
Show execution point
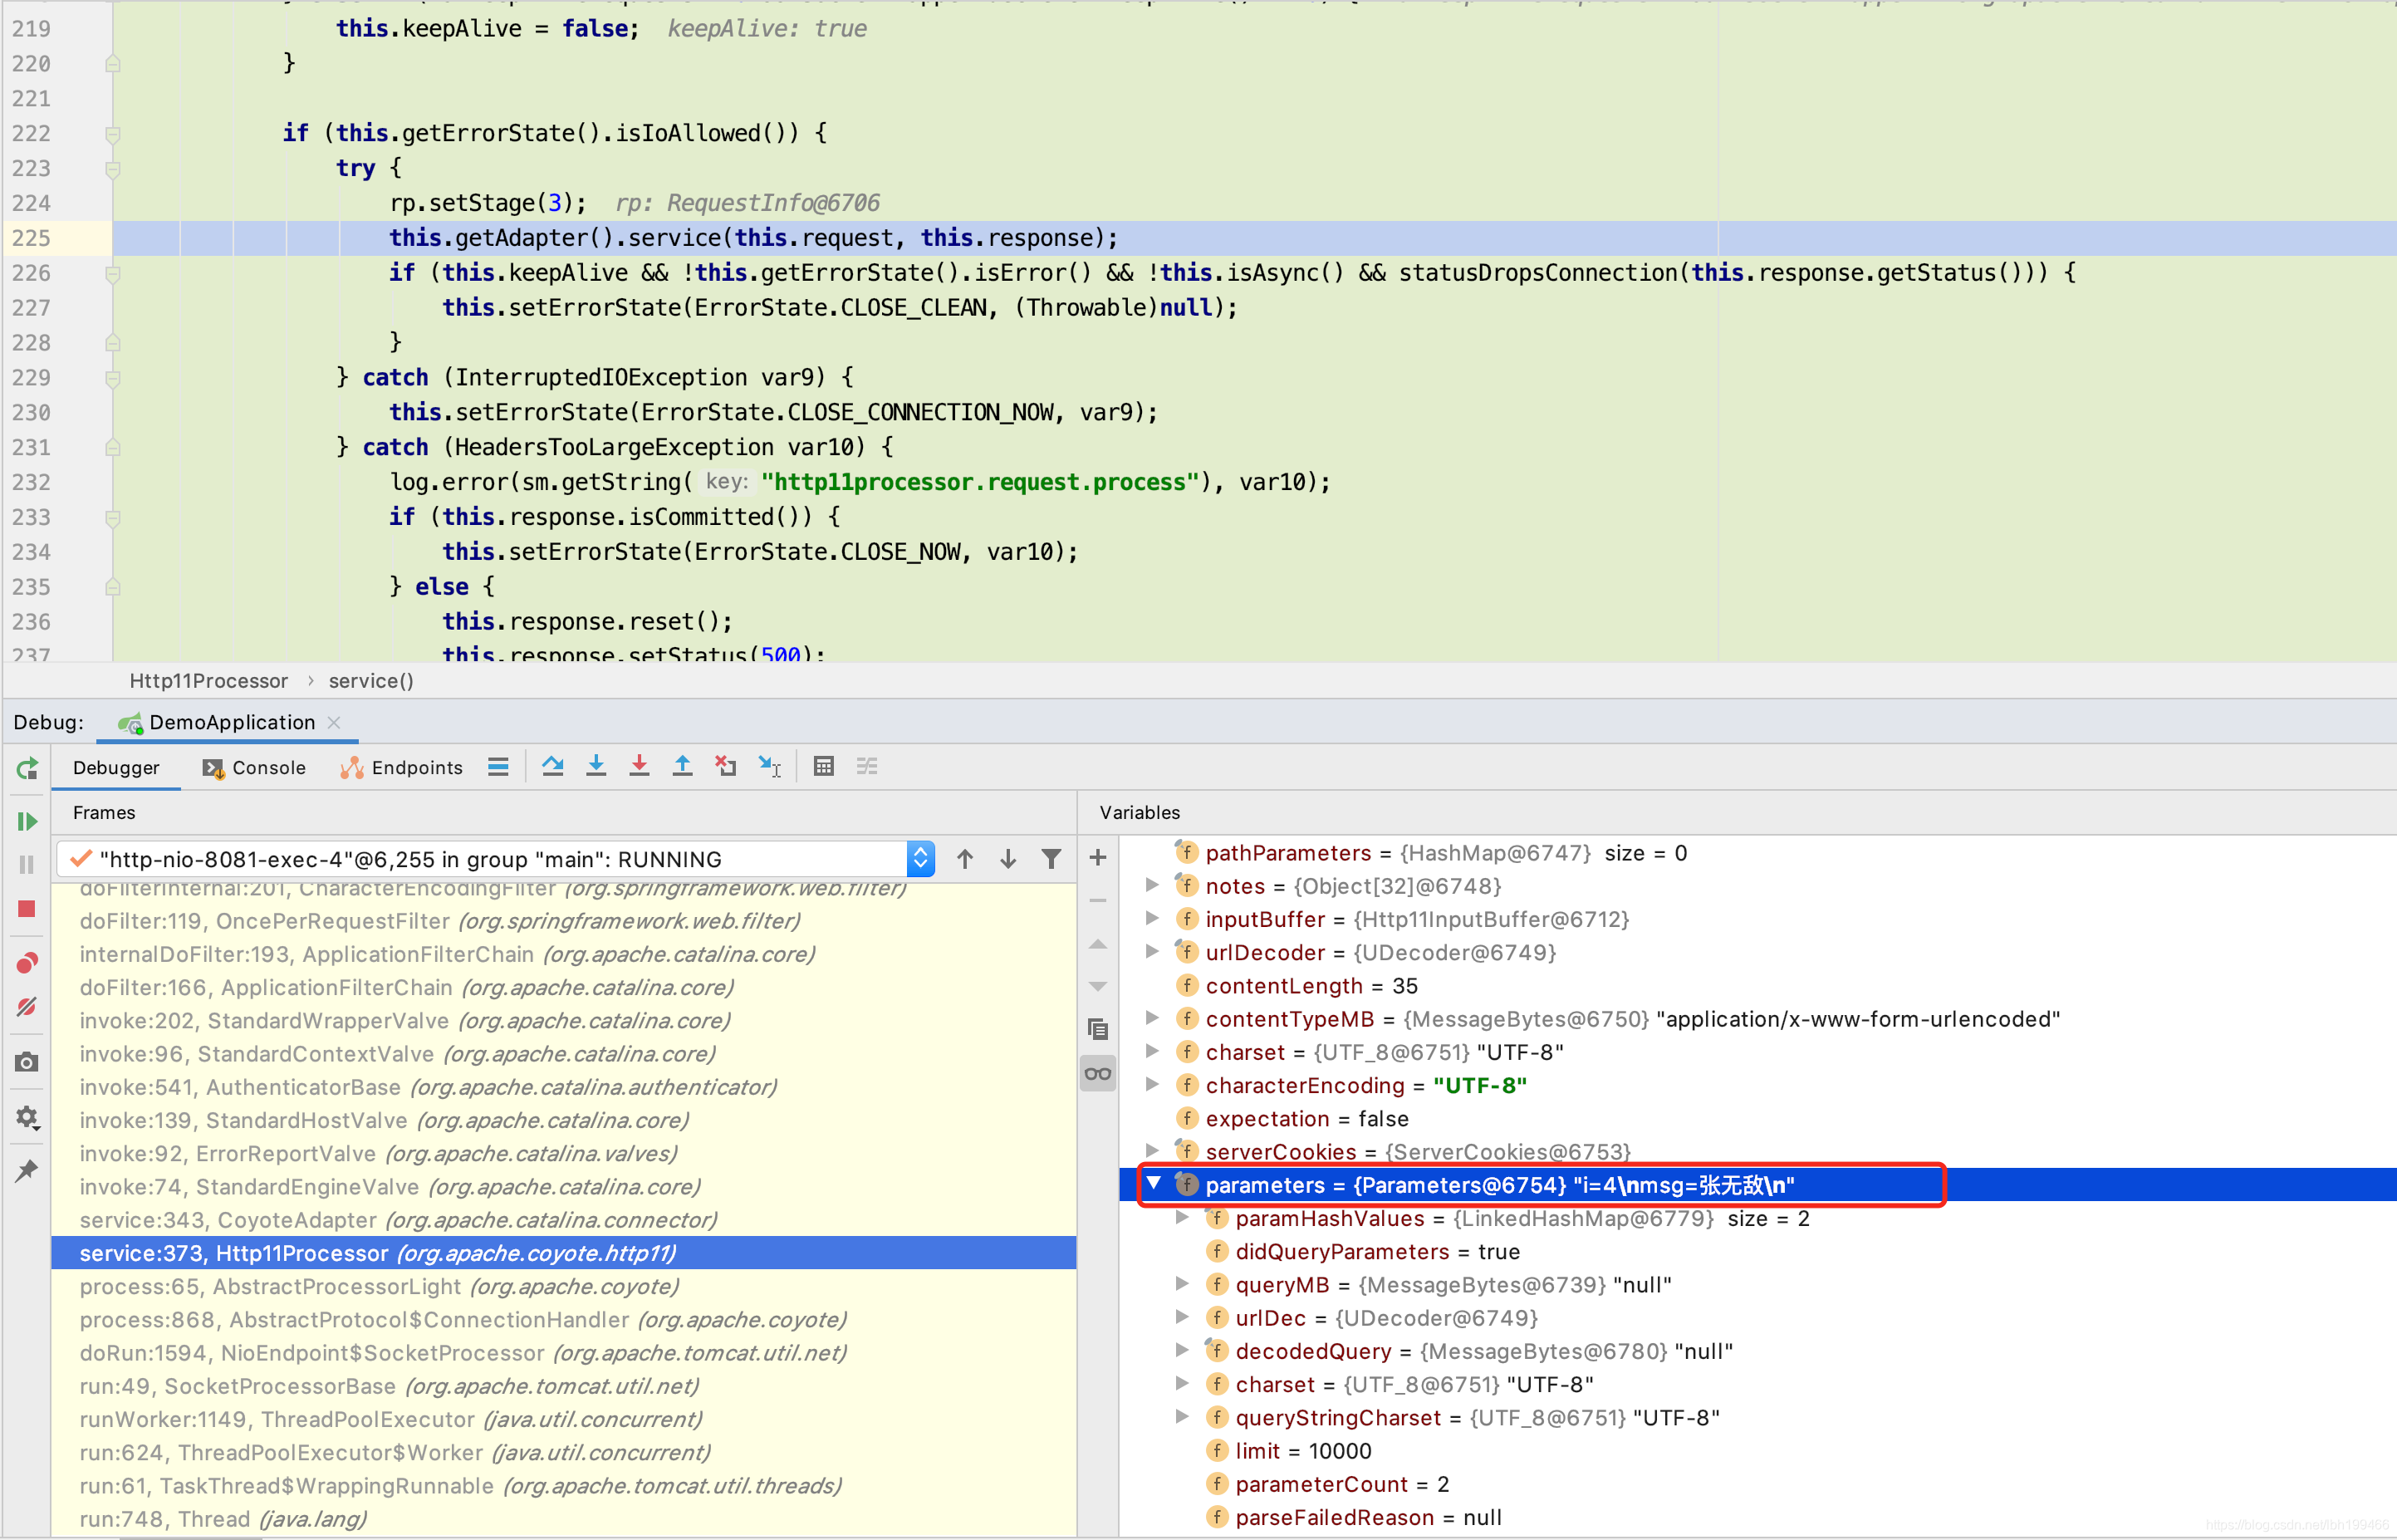coord(498,767)
